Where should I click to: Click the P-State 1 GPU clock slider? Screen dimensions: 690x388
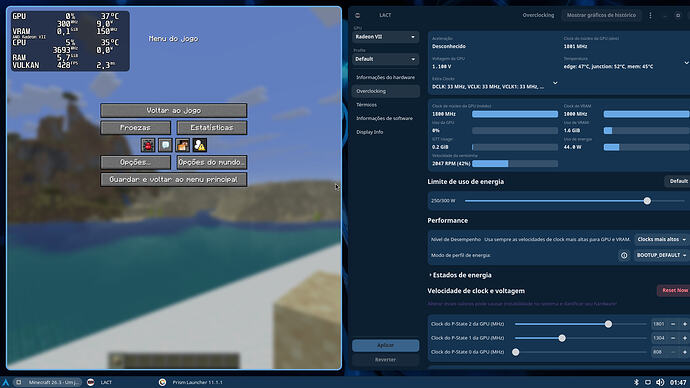click(x=581, y=338)
